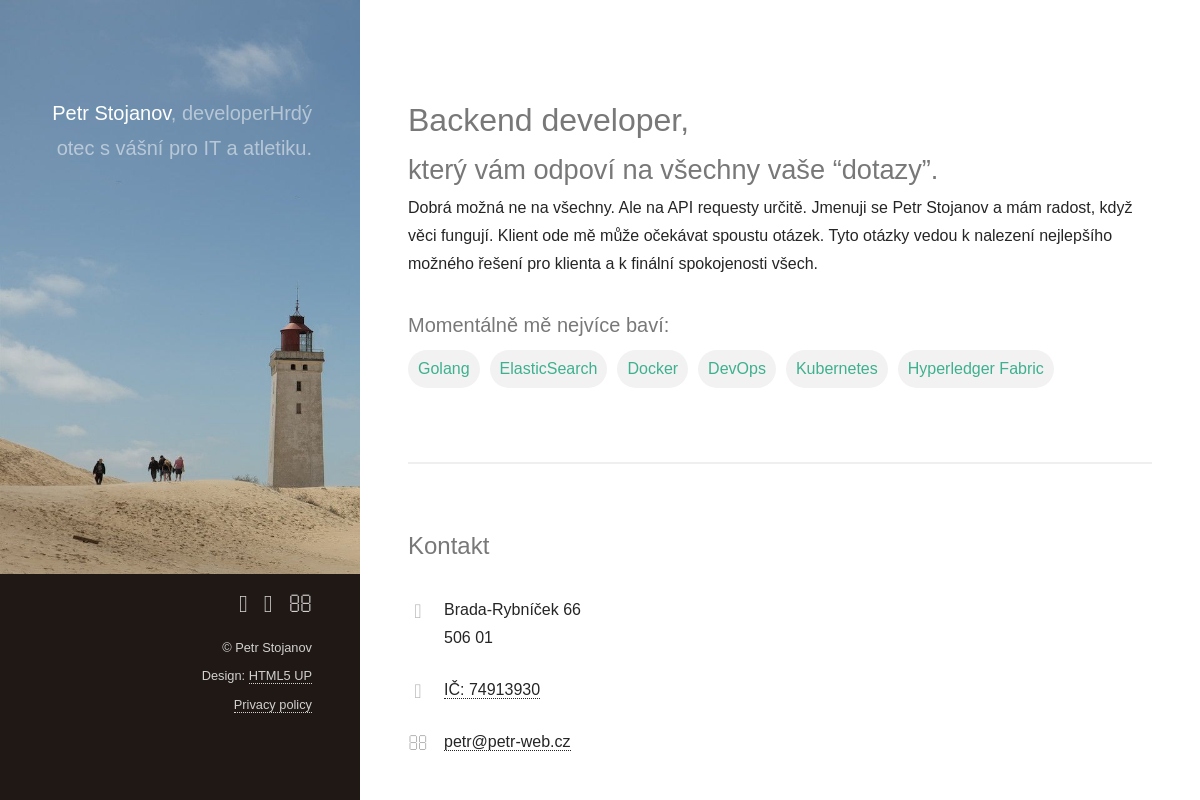Click the Kontakt section heading
The height and width of the screenshot is (800, 1200).
click(x=448, y=546)
